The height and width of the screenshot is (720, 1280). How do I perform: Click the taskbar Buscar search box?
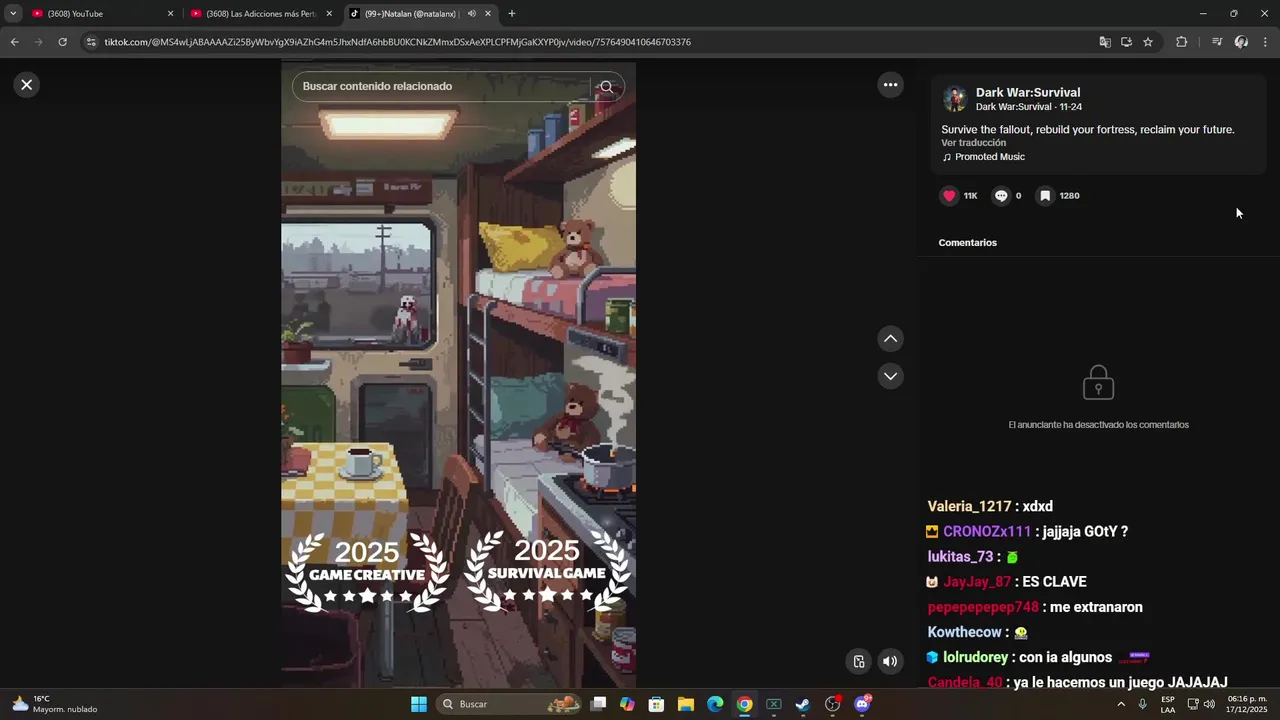(510, 704)
